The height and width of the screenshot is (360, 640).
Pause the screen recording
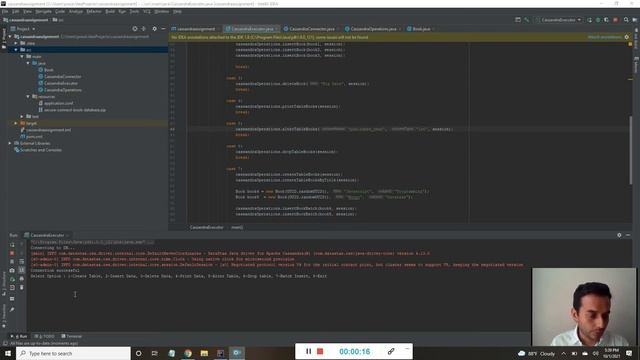309,351
